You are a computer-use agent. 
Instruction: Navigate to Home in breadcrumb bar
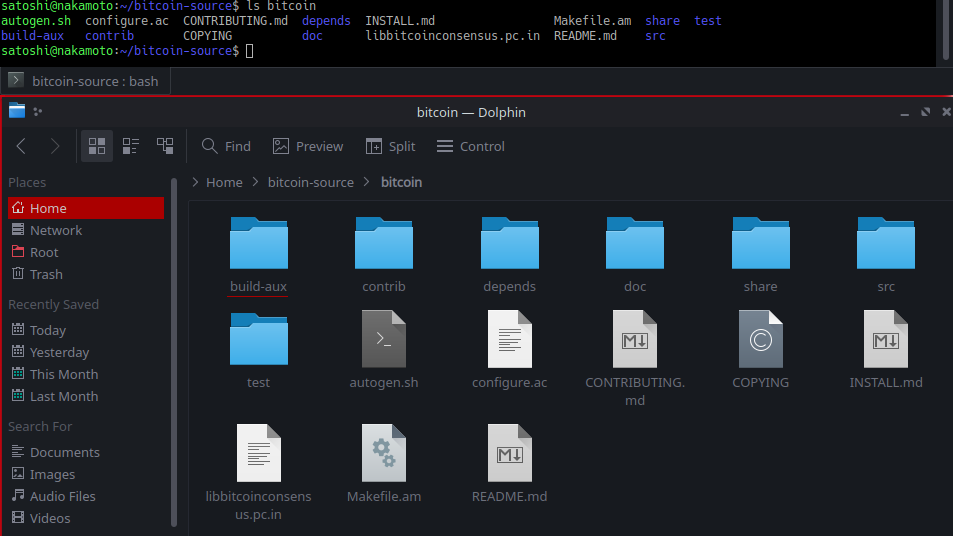[x=224, y=182]
